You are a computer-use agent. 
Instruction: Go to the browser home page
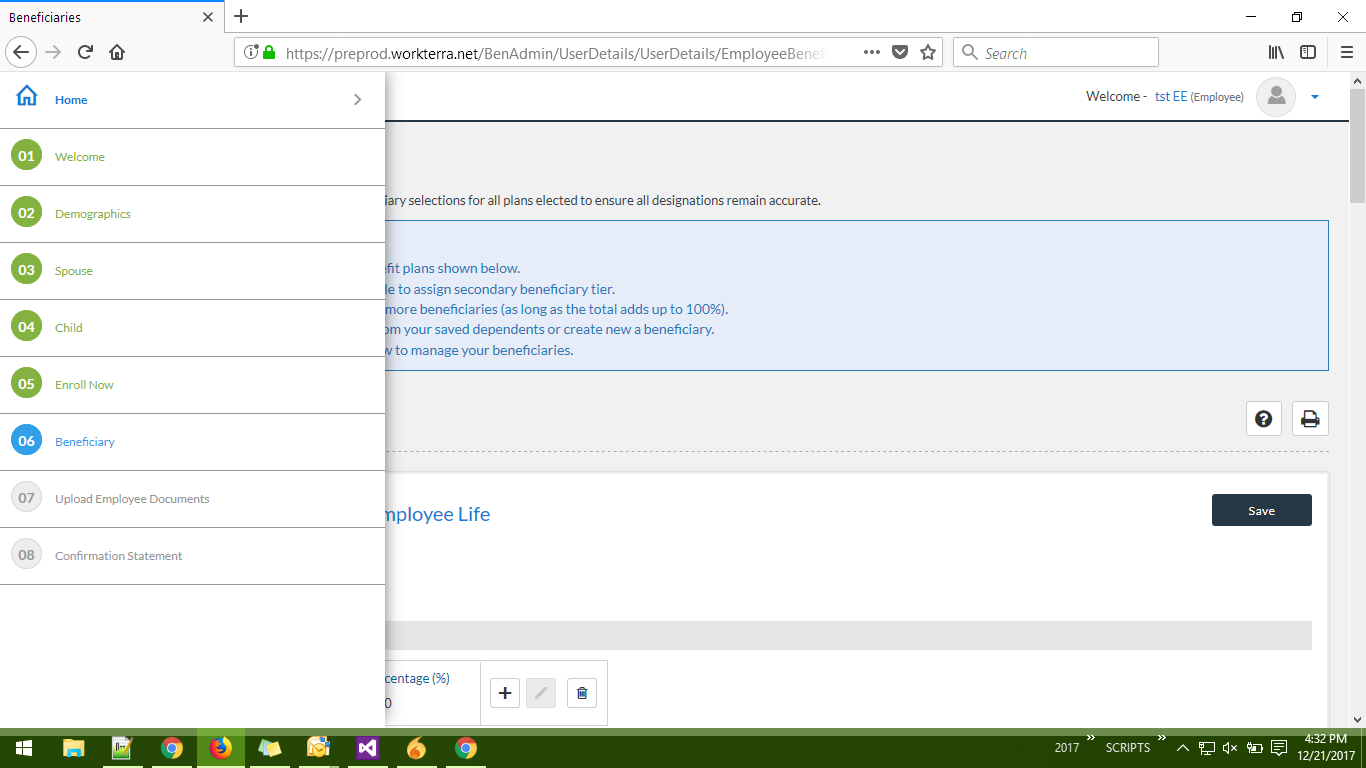point(117,52)
